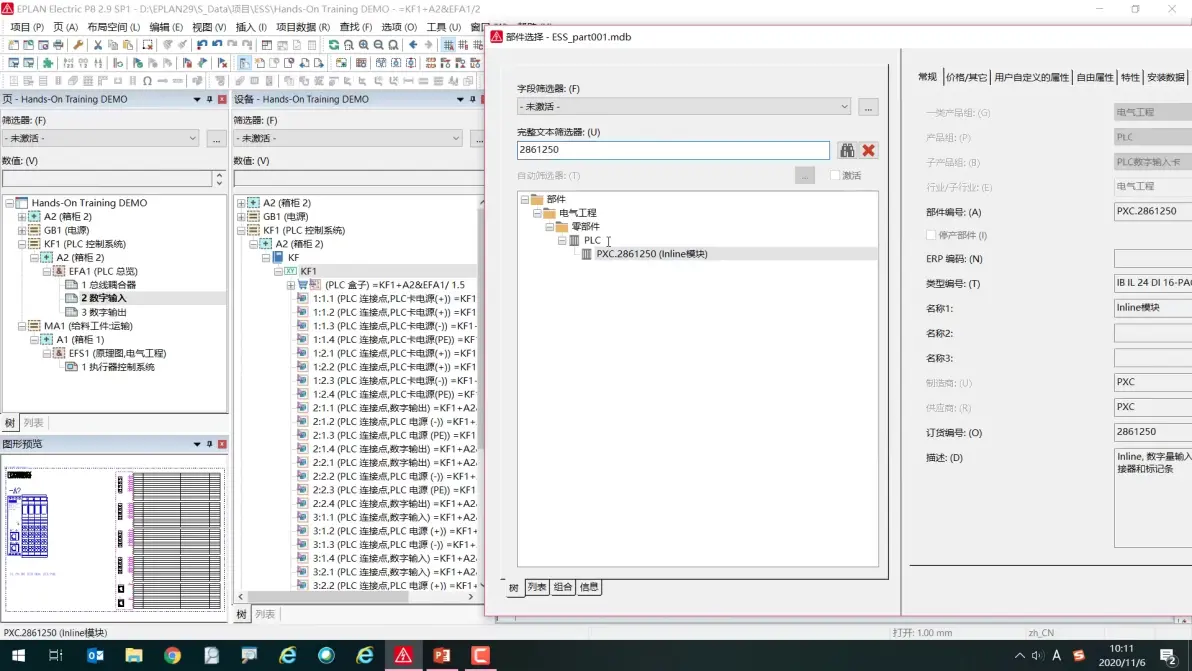The height and width of the screenshot is (671, 1192).
Task: Click the copy icon in the main toolbar
Action: point(113,45)
